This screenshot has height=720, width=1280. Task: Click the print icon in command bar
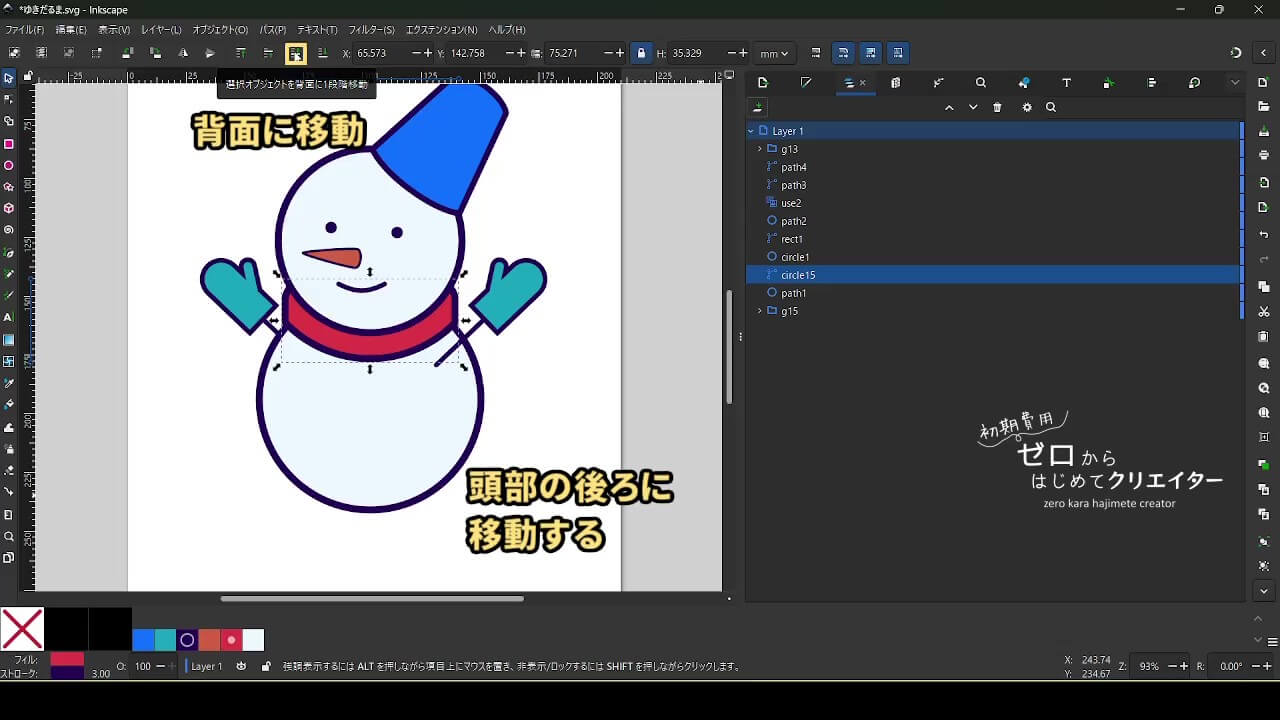[1264, 155]
